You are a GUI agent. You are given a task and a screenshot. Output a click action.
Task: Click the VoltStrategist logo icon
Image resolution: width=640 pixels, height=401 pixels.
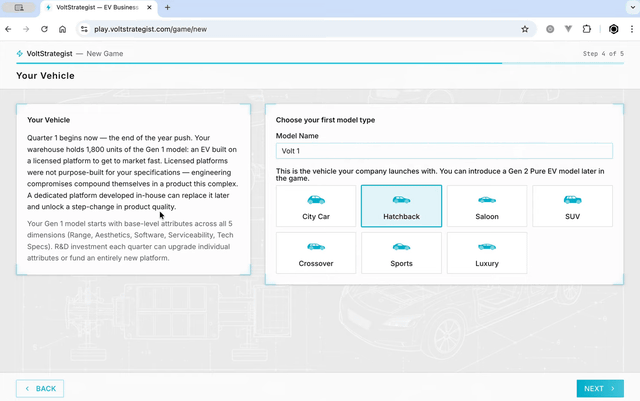[x=19, y=53]
